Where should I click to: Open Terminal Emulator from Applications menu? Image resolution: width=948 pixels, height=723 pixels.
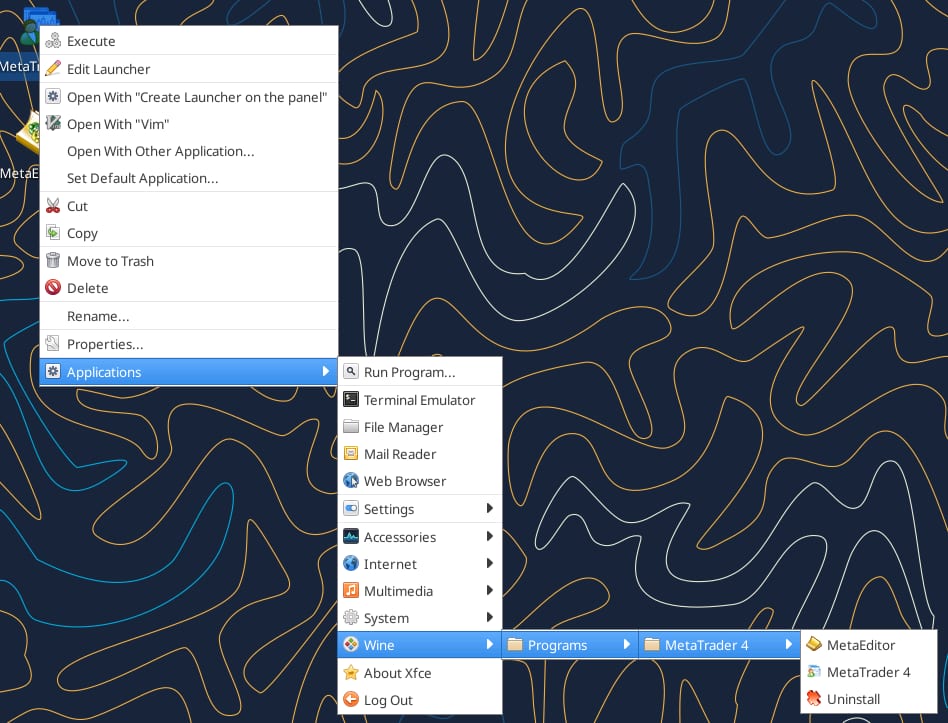pyautogui.click(x=419, y=400)
